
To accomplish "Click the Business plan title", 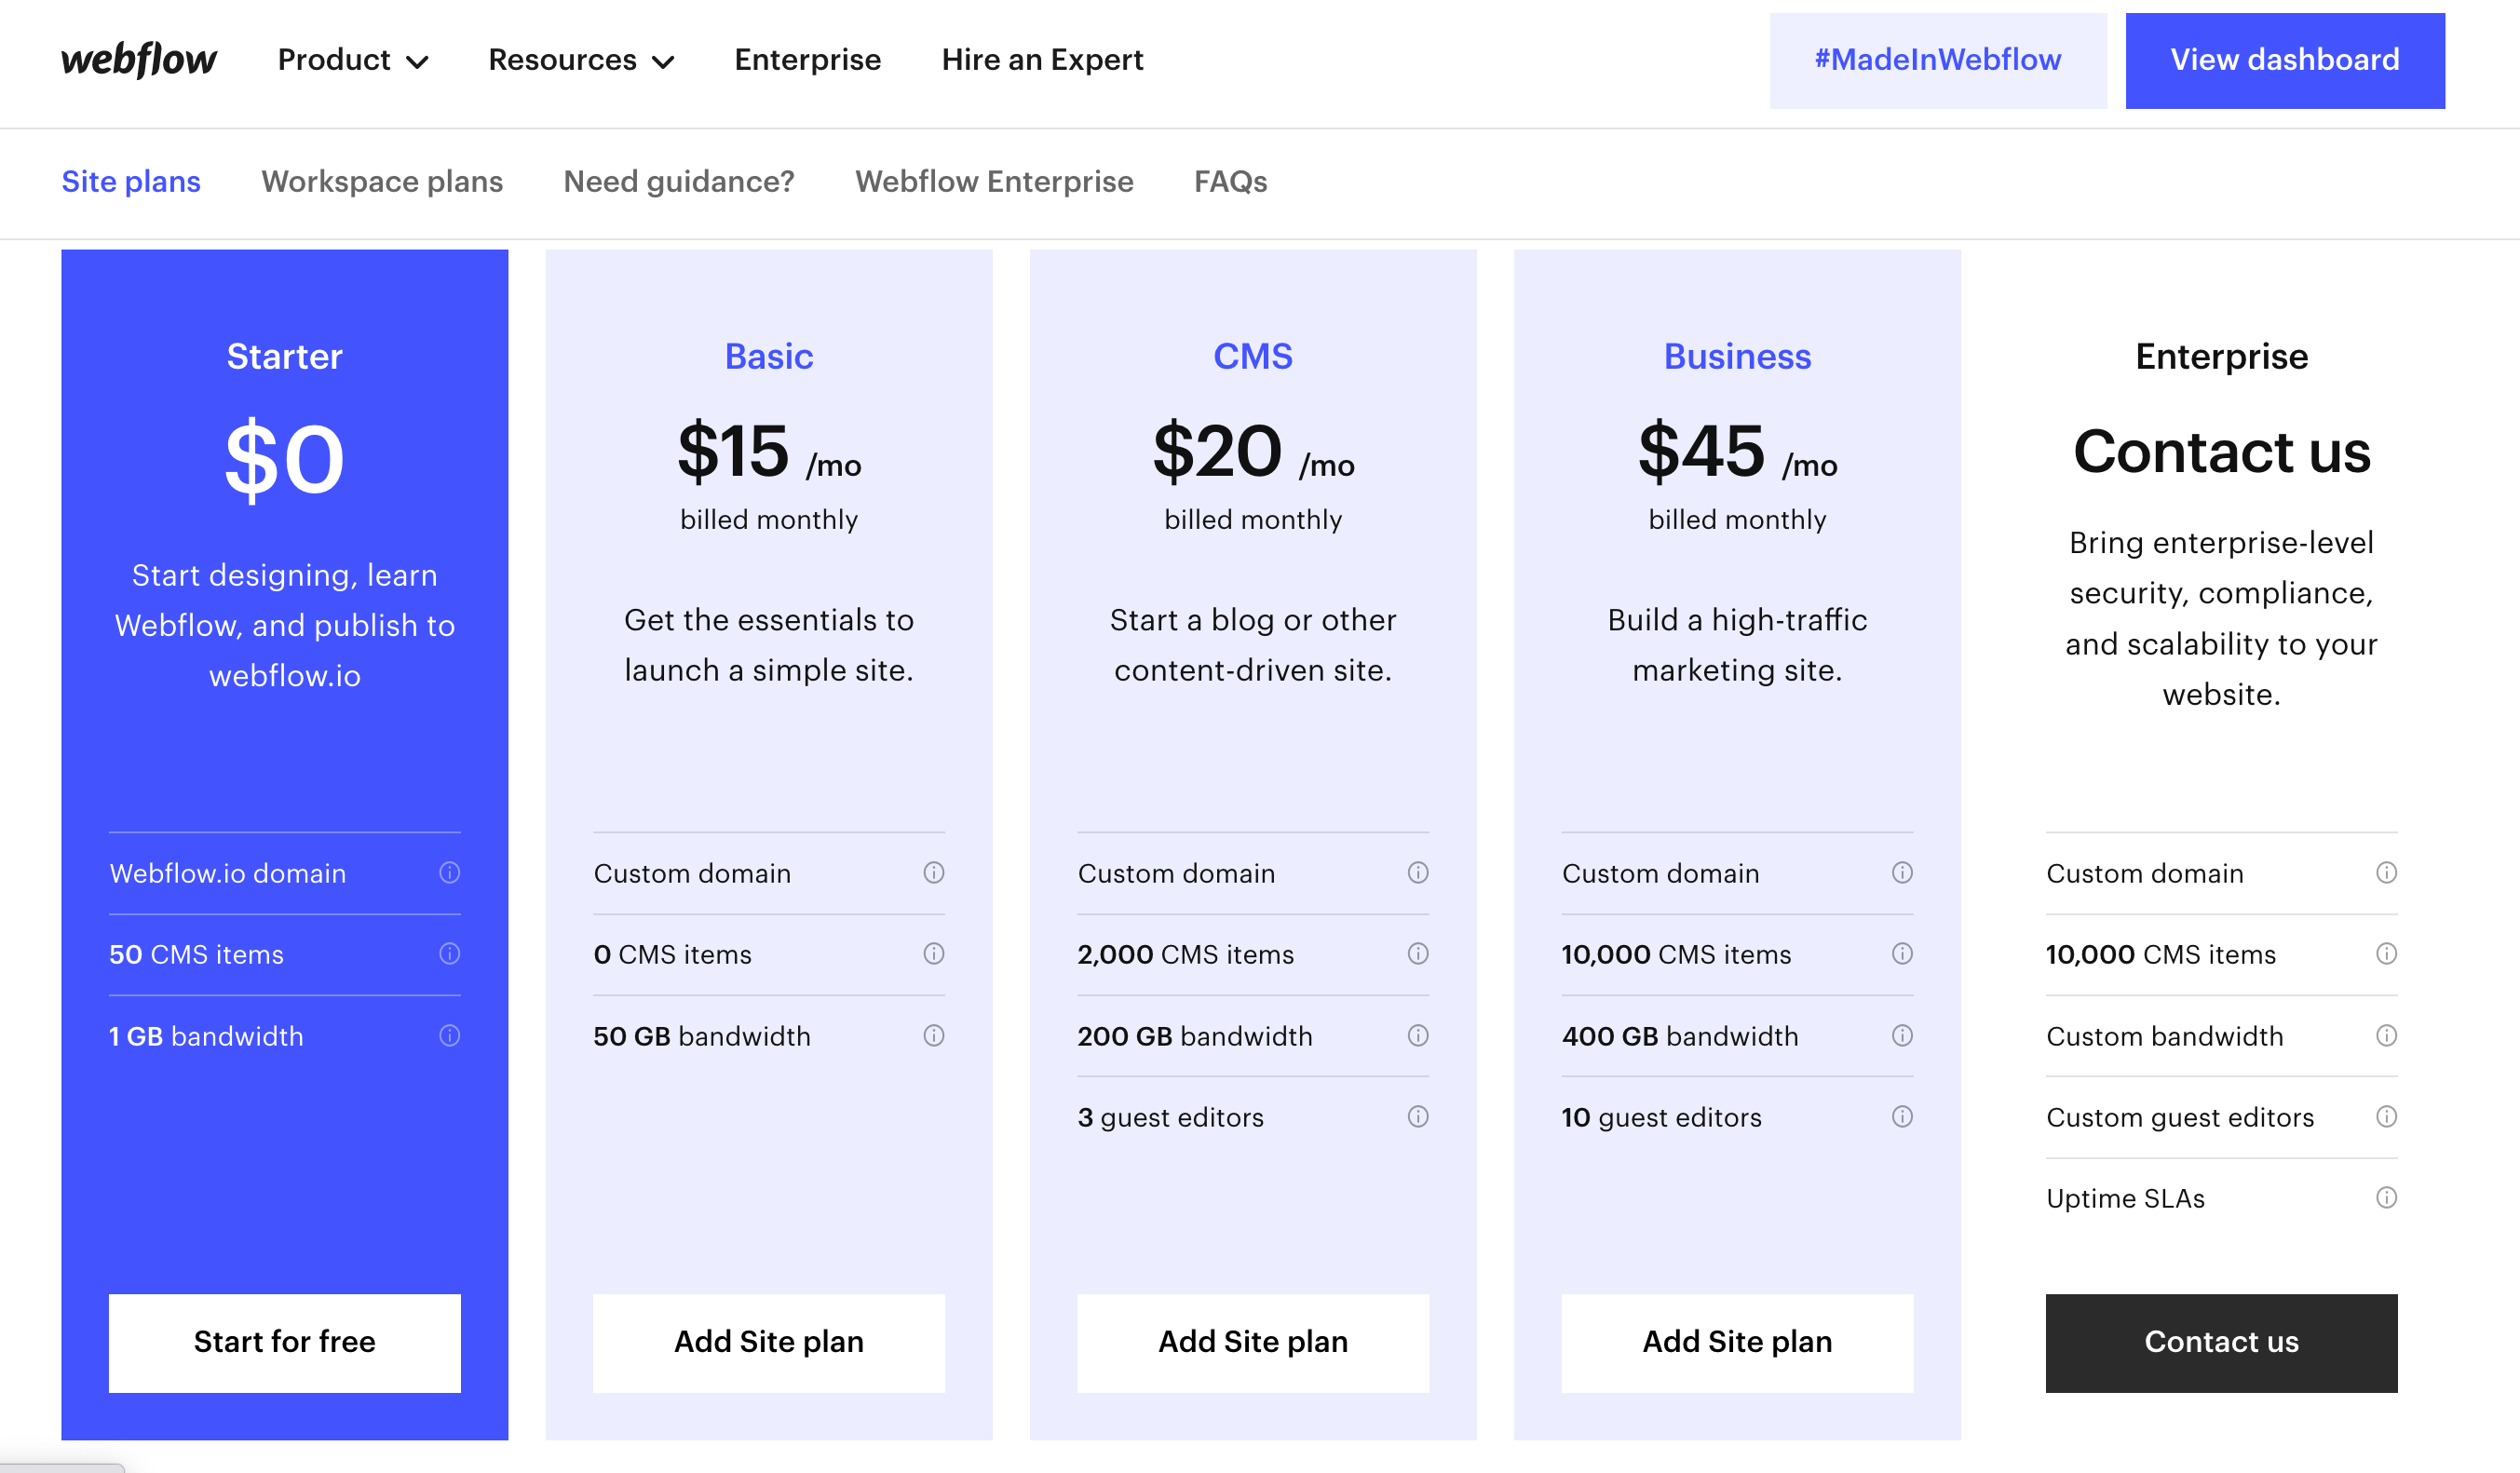I will click(1737, 357).
